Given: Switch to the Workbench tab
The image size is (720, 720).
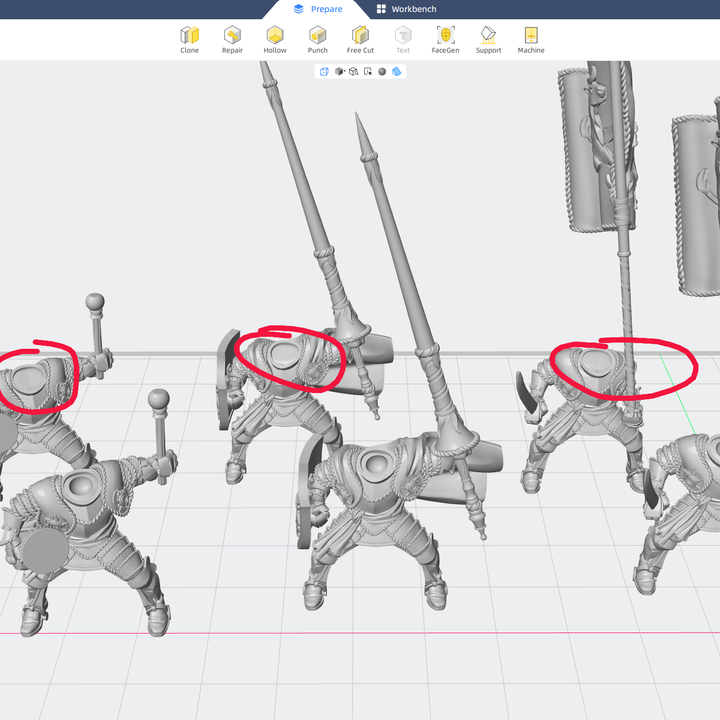Looking at the screenshot, I should pos(406,9).
